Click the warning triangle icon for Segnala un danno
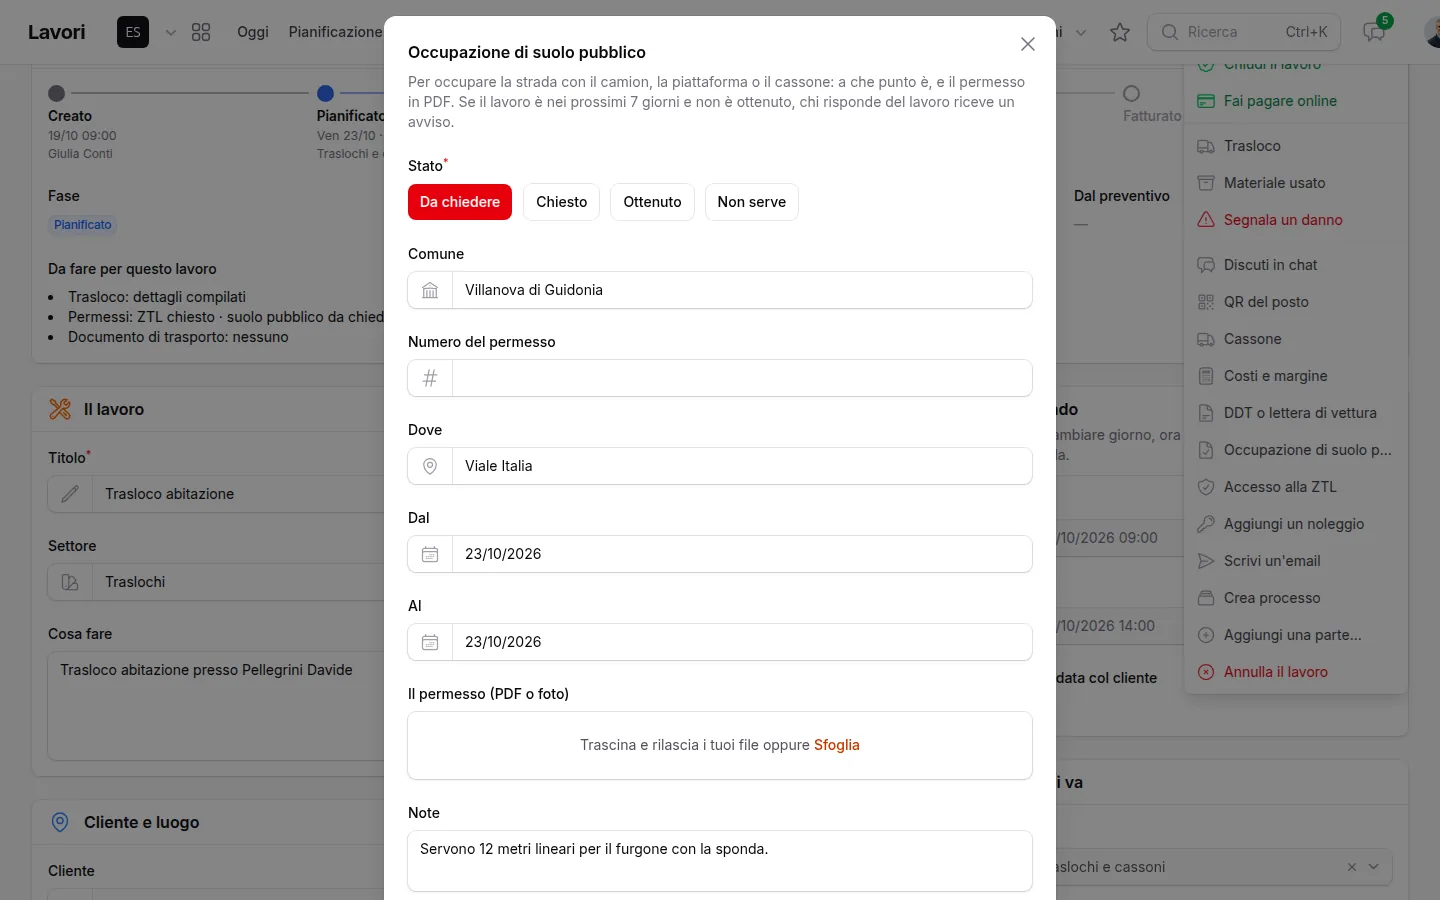Screen dimensions: 1440x900 click(x=1206, y=220)
